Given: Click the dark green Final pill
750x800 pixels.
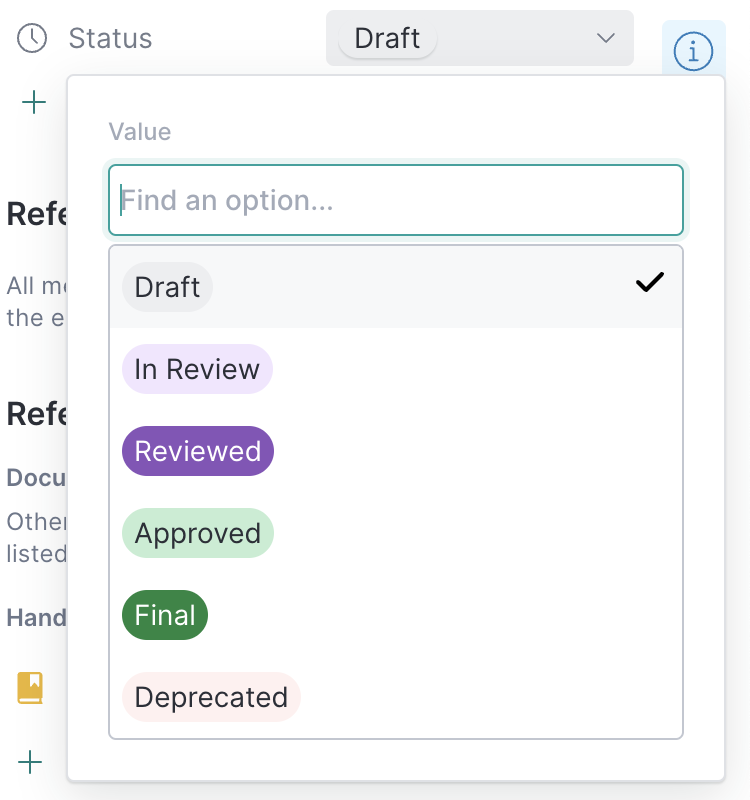Looking at the screenshot, I should click(165, 615).
